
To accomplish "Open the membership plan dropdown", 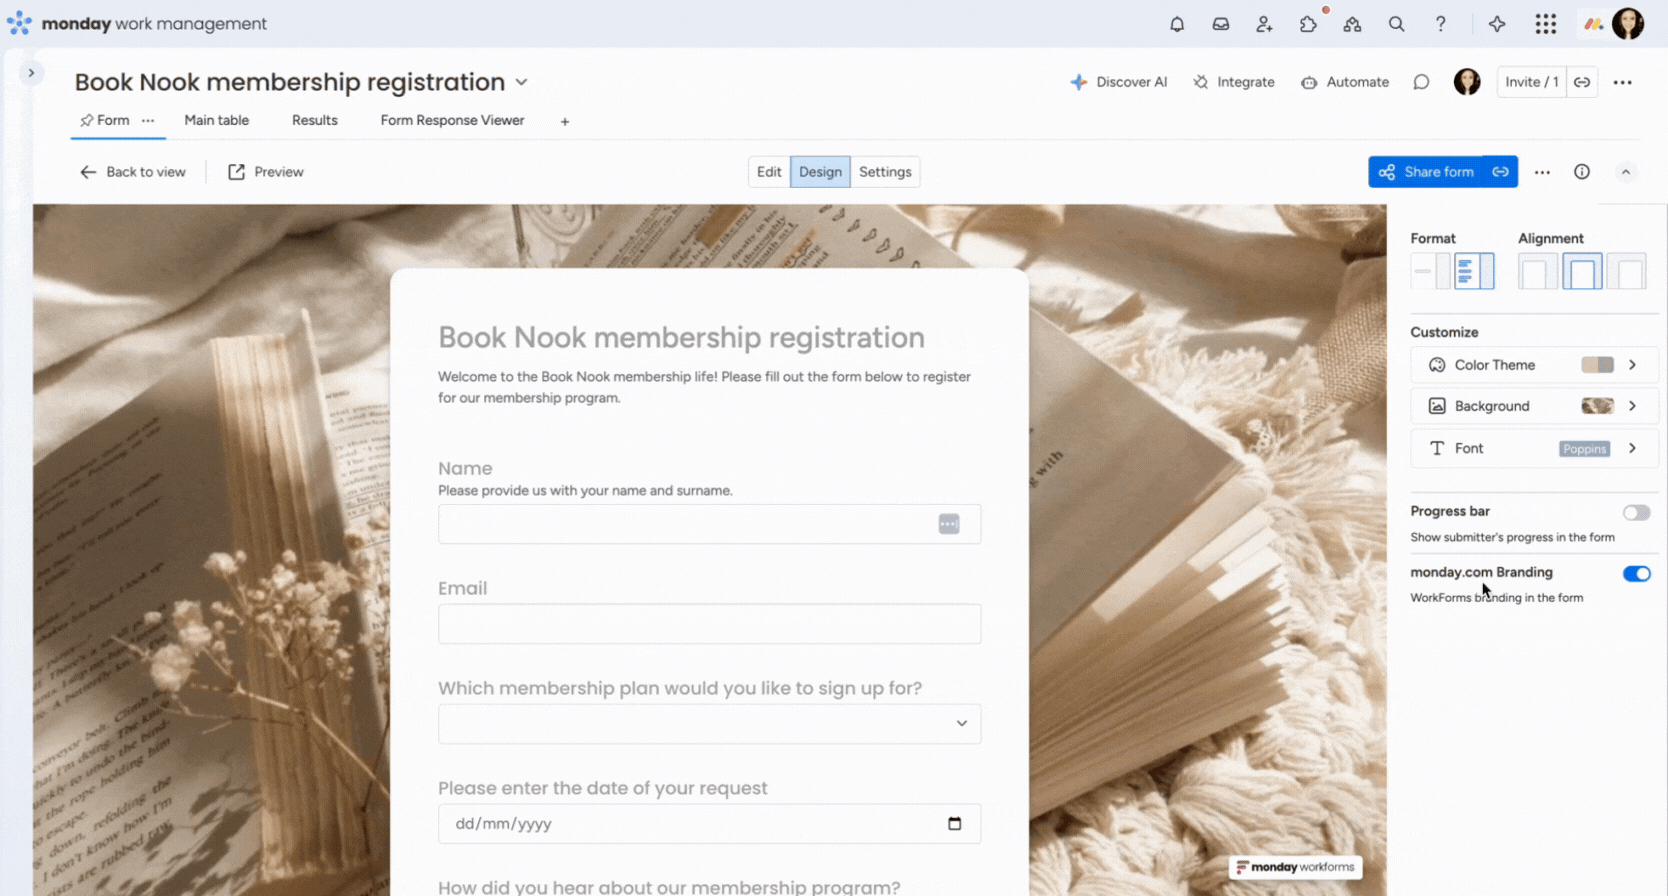I will (709, 724).
